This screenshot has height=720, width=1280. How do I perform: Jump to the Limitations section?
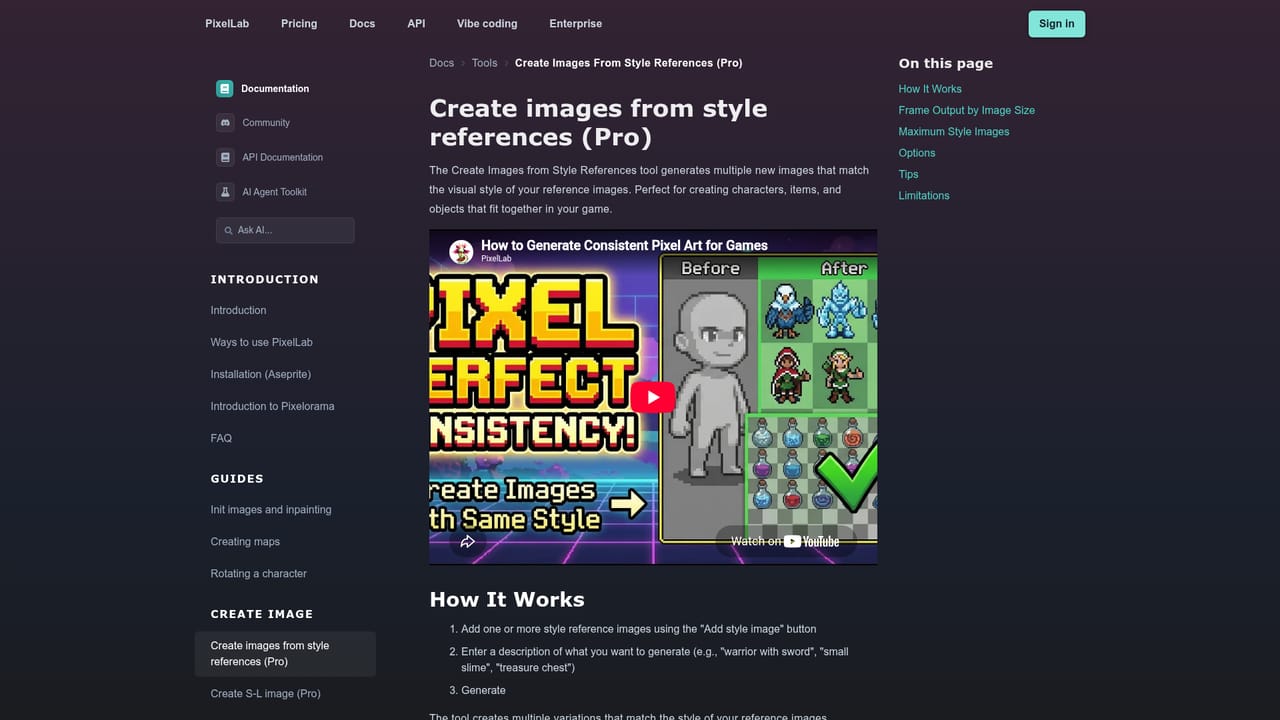click(x=924, y=196)
